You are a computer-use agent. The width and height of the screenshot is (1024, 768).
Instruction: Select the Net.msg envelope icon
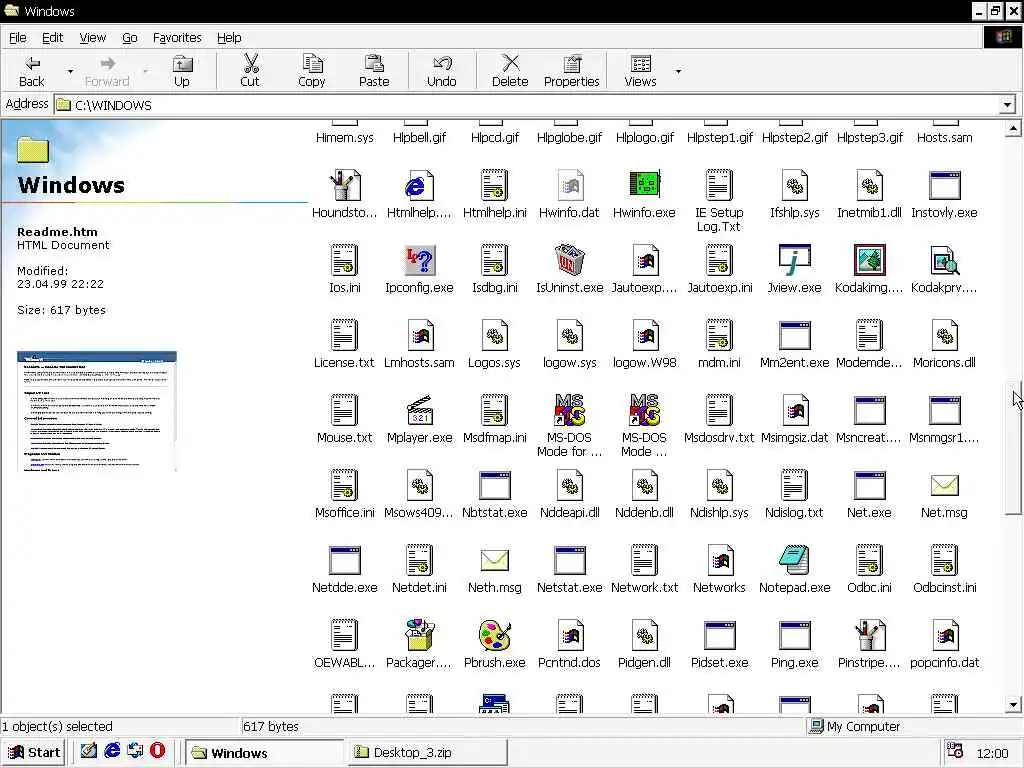coord(944,485)
